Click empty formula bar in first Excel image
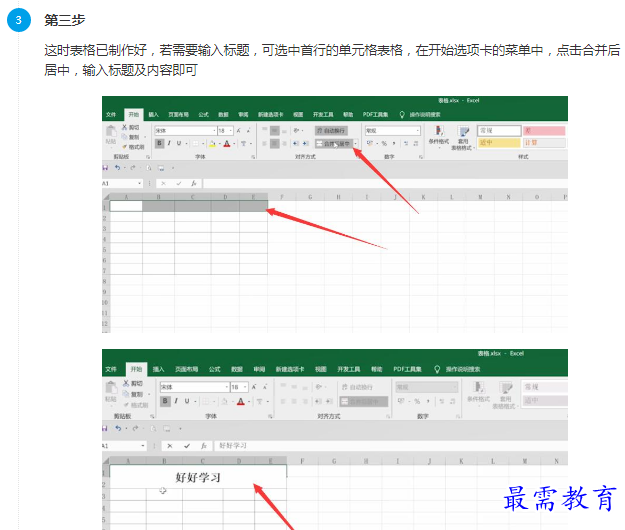Viewport: 625px width, 530px height. click(x=385, y=184)
